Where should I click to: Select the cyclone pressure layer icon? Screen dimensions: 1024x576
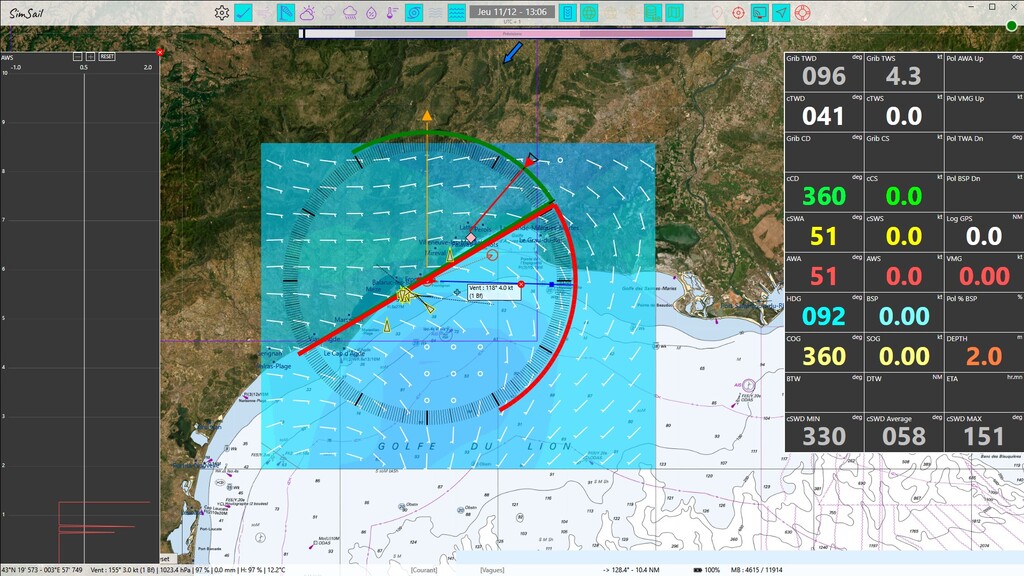[414, 13]
